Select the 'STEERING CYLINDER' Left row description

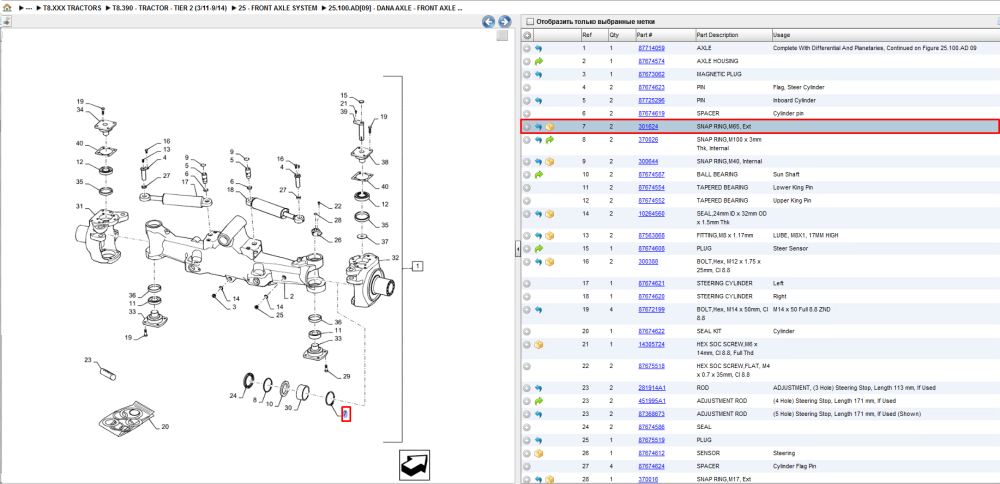tap(724, 283)
